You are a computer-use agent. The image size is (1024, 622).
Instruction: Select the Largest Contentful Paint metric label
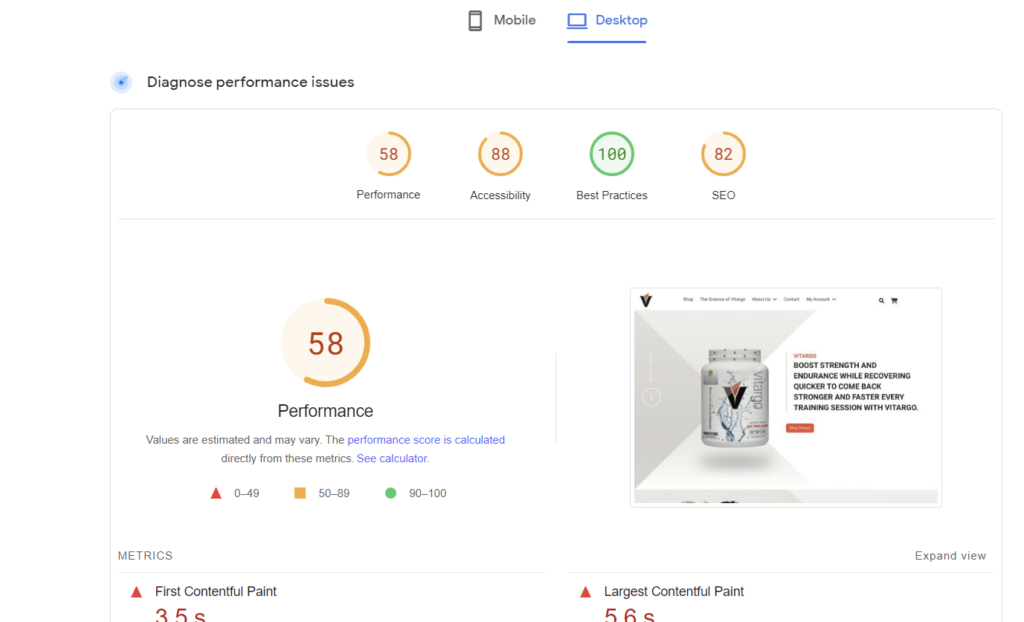pos(674,592)
